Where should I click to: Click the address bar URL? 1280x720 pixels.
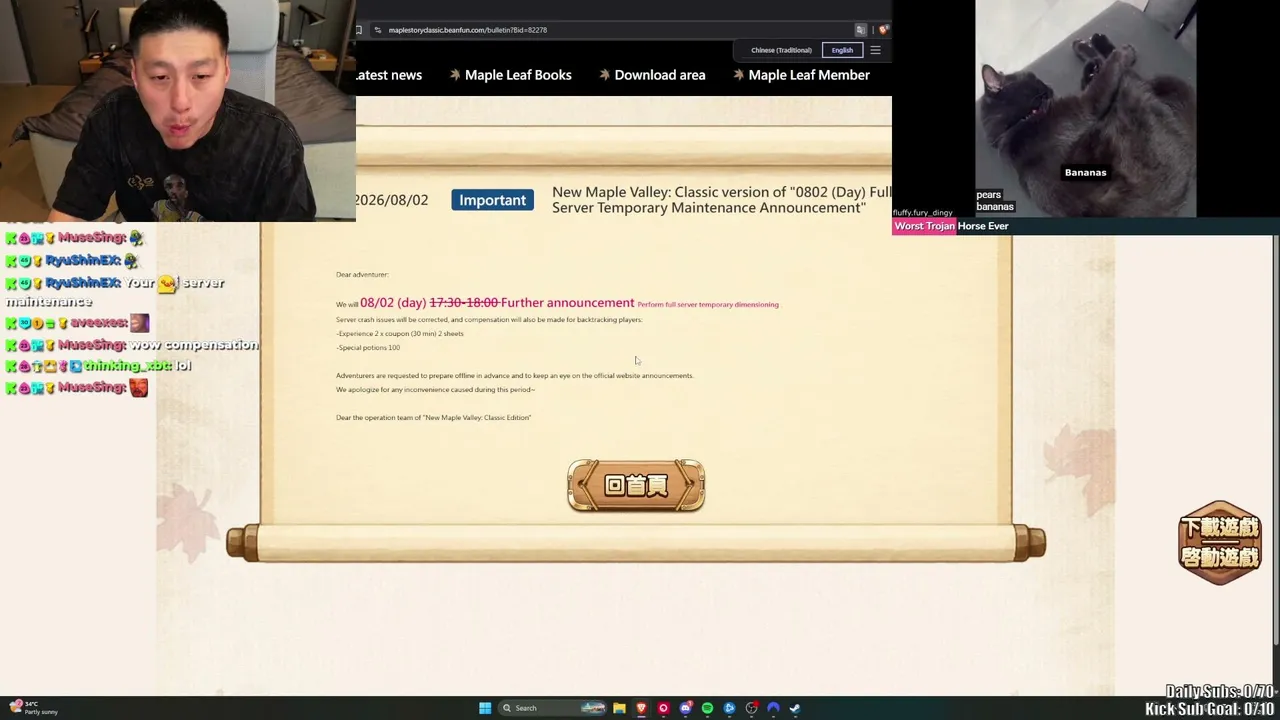[468, 30]
